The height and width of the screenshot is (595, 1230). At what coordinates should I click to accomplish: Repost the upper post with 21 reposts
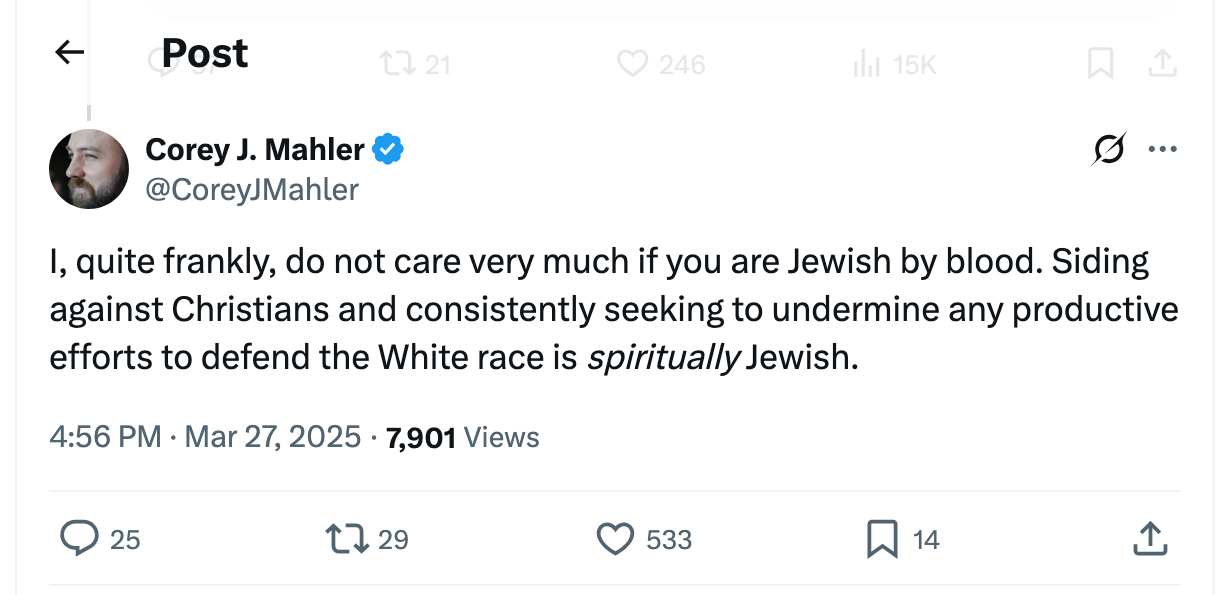(398, 64)
